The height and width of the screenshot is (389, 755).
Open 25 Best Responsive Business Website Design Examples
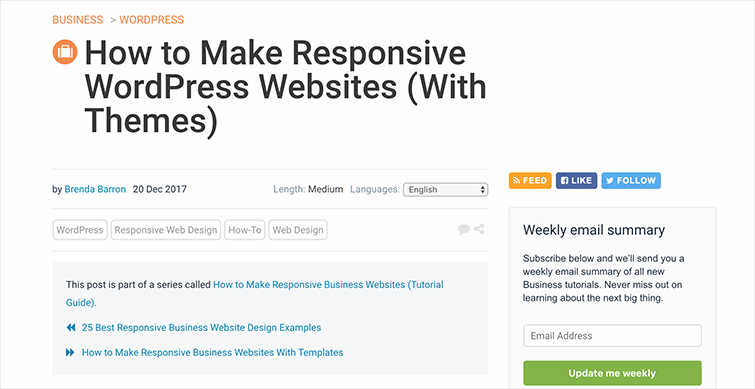click(201, 327)
